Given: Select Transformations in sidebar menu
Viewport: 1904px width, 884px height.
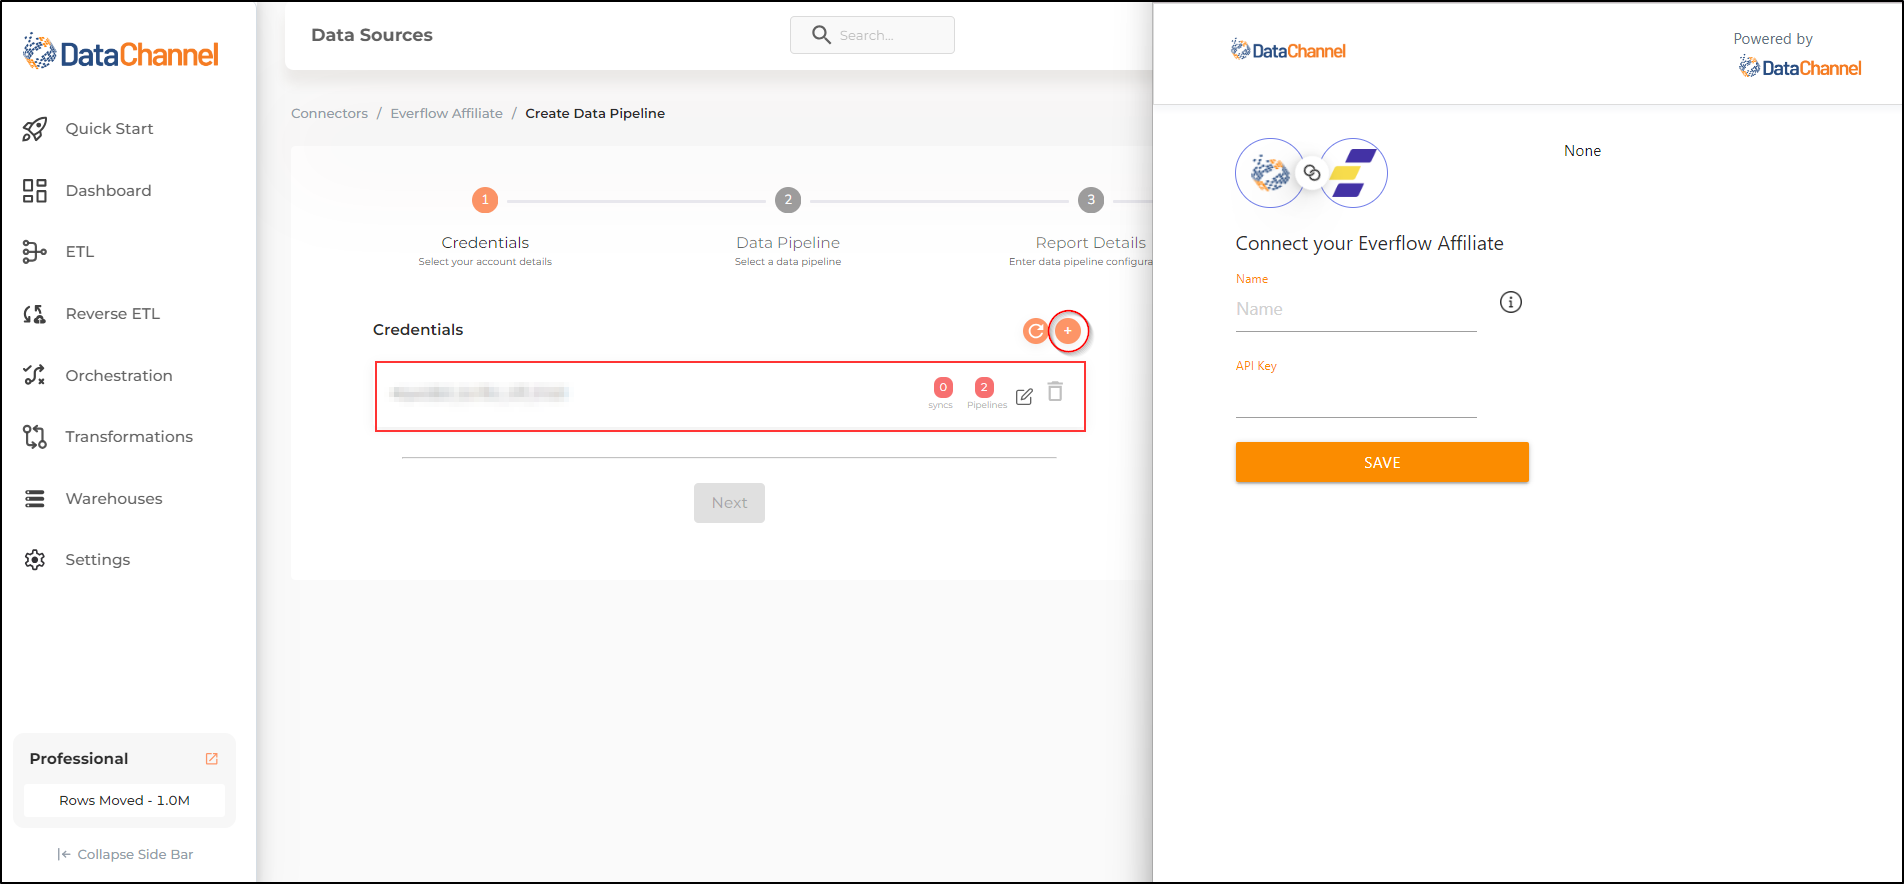Looking at the screenshot, I should 129,437.
